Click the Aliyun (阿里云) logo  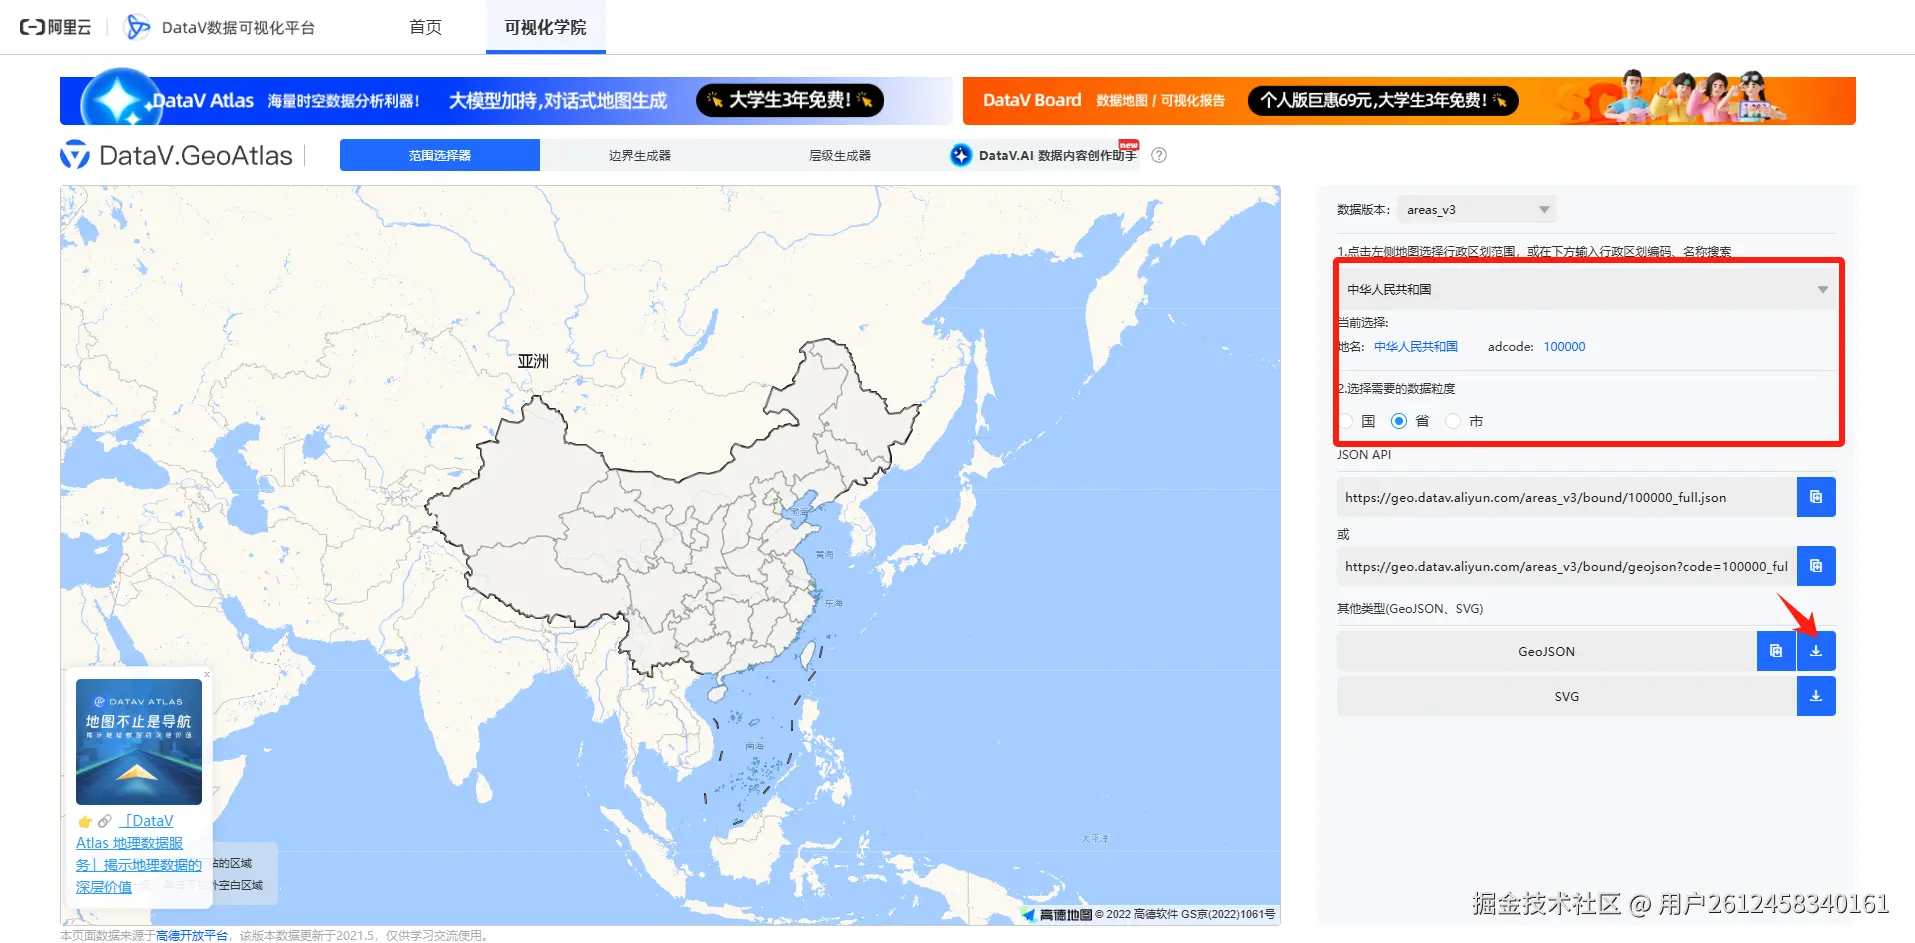(55, 27)
